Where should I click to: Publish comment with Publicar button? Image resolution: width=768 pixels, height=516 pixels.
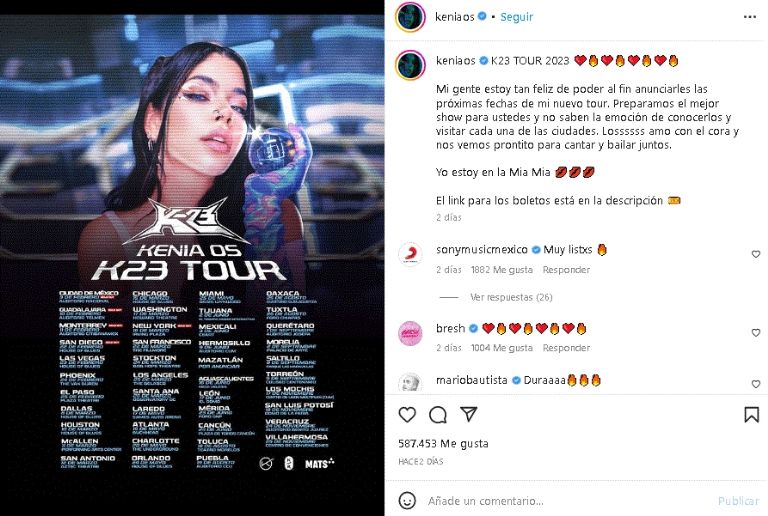(738, 501)
